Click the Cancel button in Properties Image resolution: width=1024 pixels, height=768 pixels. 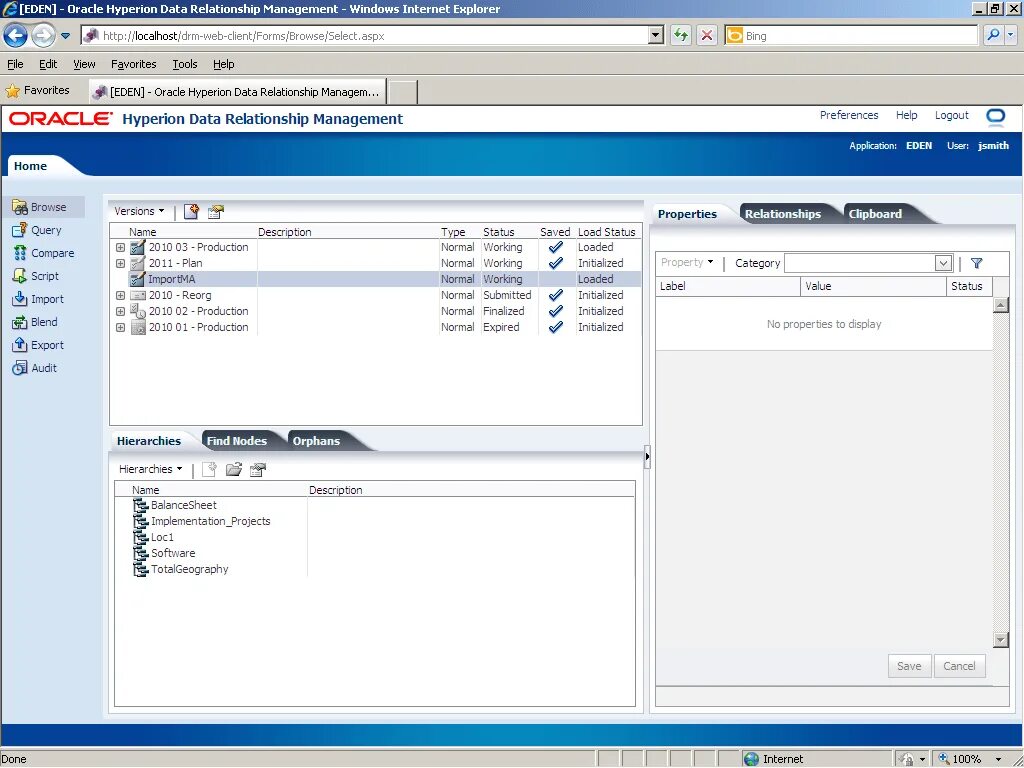tap(959, 666)
